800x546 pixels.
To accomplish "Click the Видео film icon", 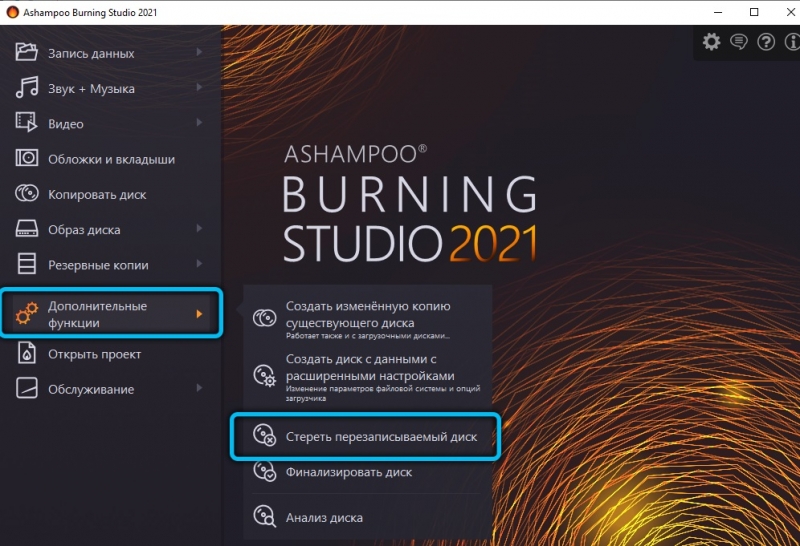I will [x=27, y=122].
